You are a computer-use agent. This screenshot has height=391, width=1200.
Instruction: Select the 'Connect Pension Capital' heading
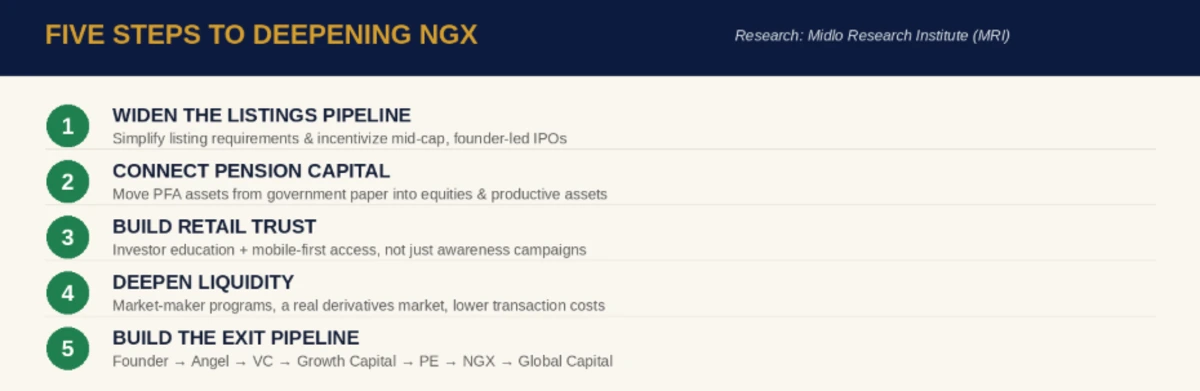251,171
